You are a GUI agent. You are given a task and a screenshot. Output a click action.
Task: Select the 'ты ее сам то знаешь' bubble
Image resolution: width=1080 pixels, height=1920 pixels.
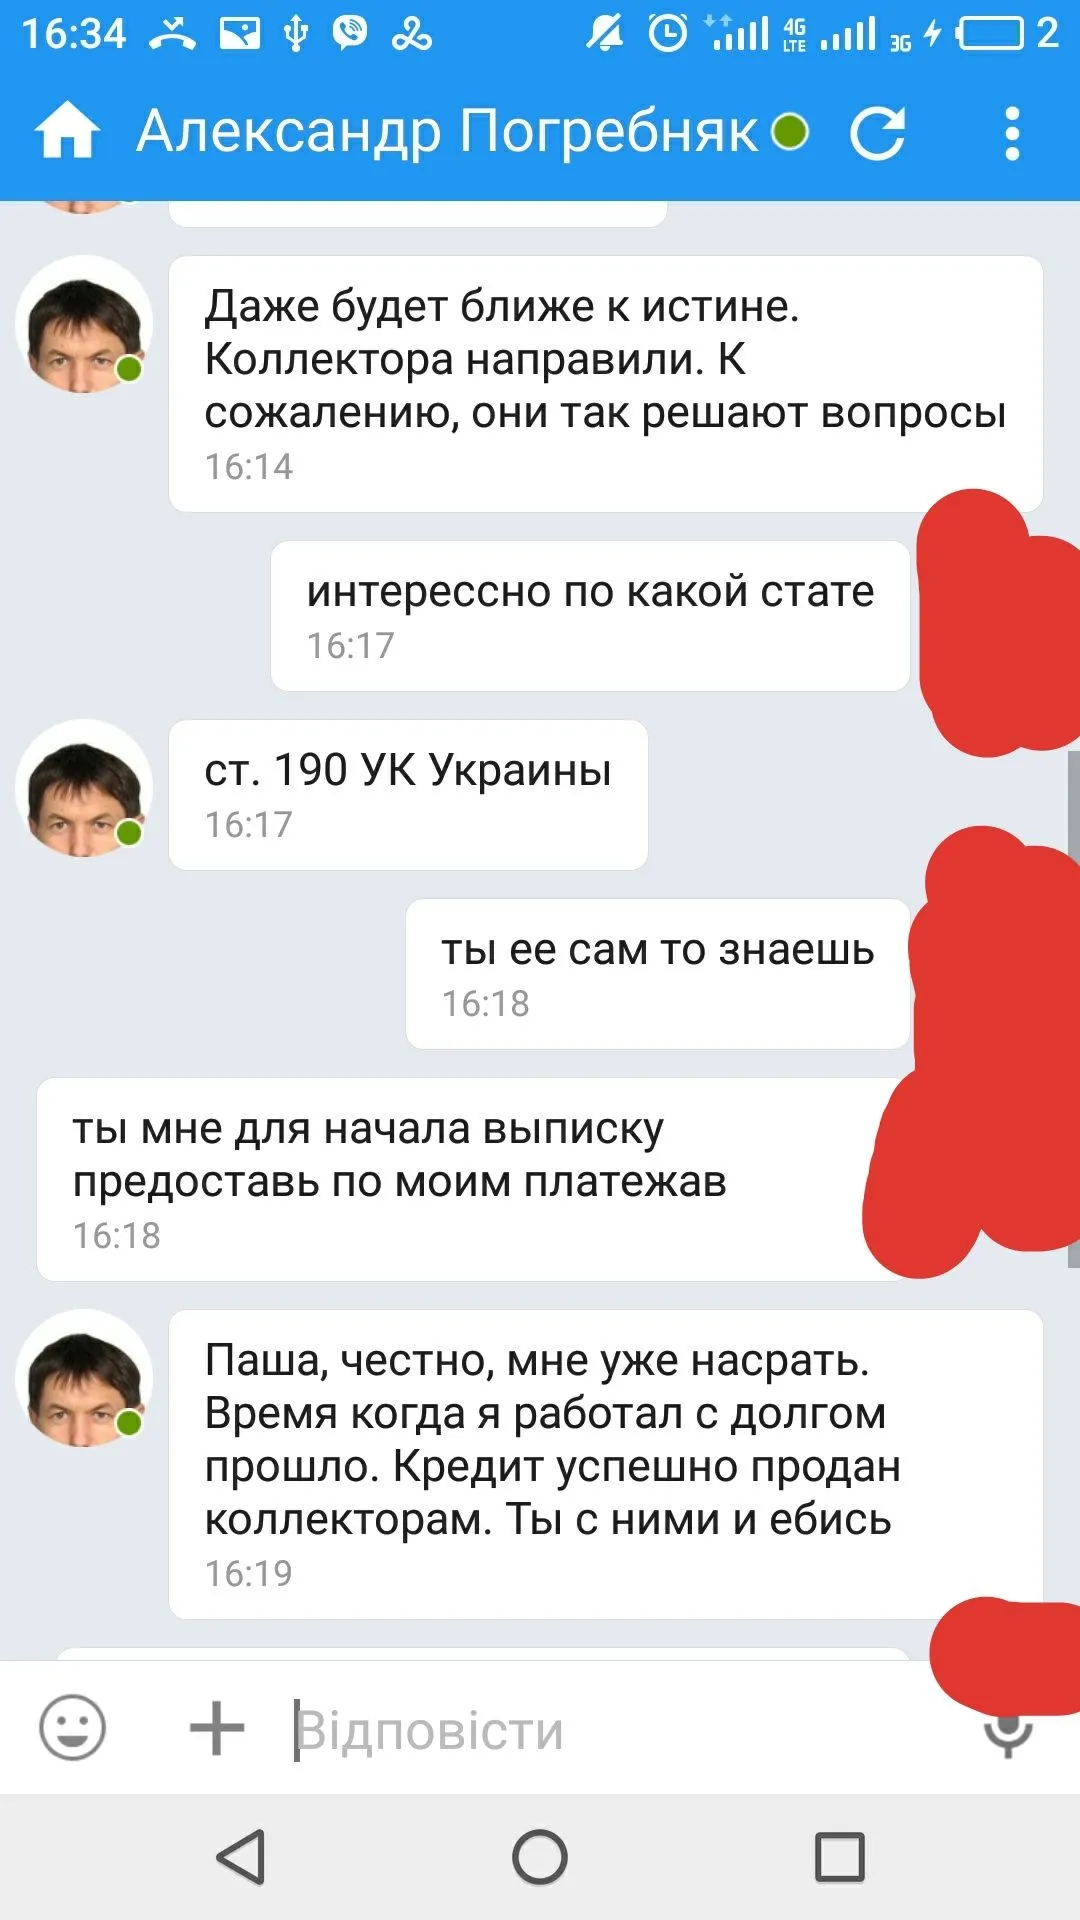[658, 974]
